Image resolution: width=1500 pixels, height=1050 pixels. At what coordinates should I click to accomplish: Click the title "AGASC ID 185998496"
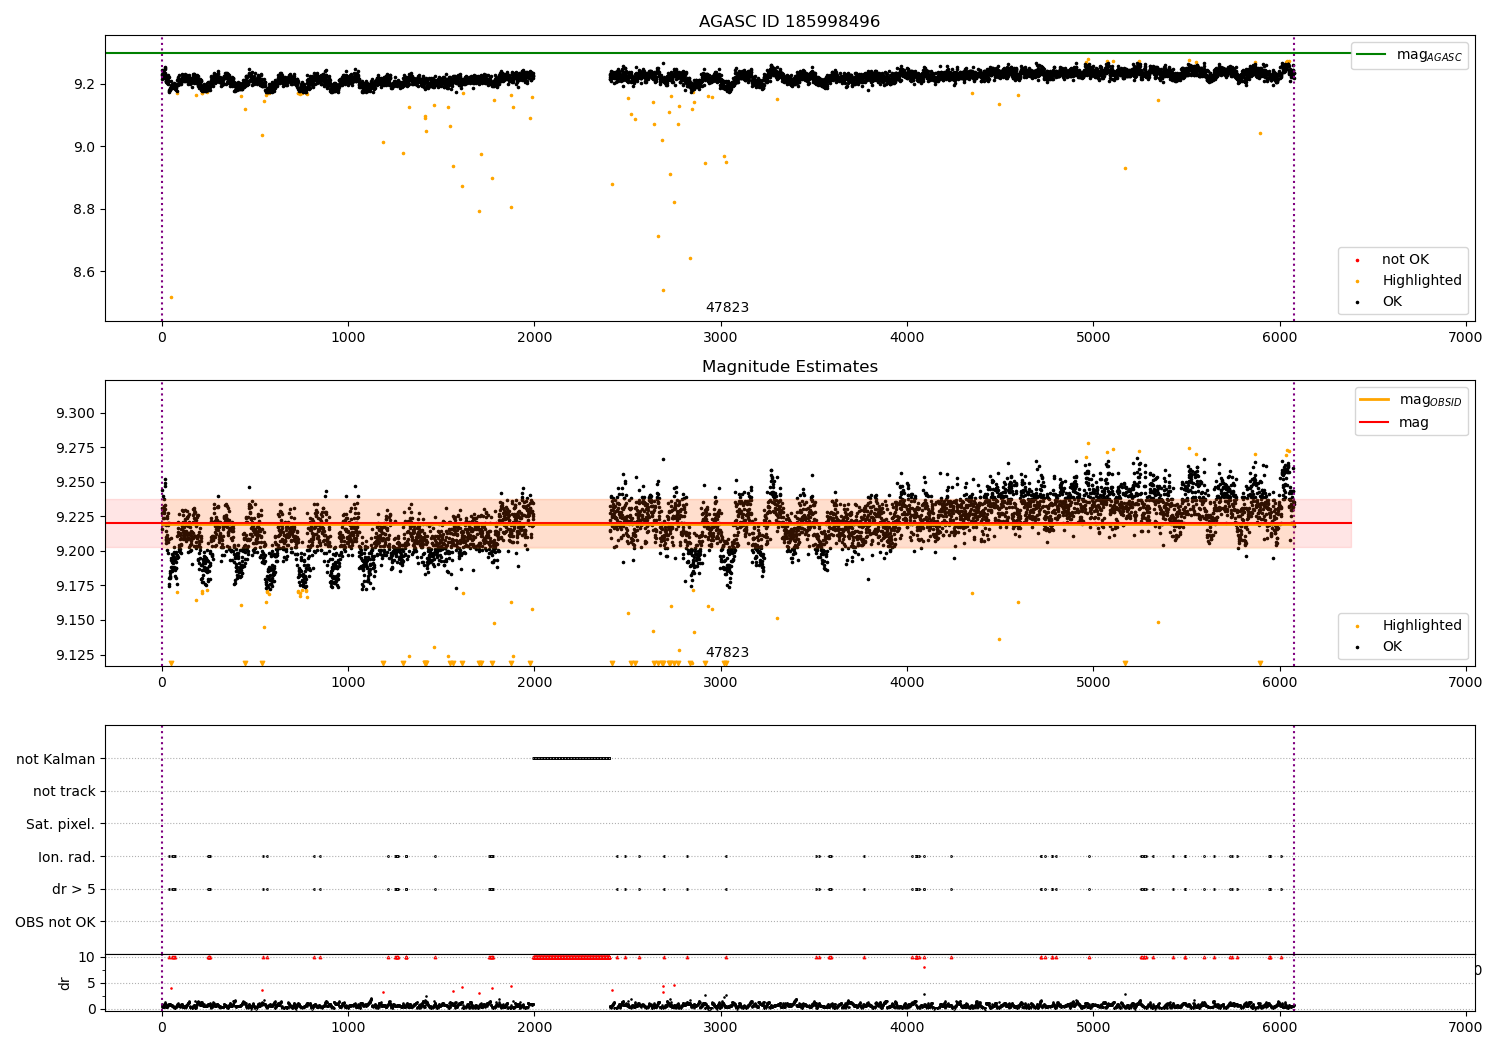click(789, 22)
